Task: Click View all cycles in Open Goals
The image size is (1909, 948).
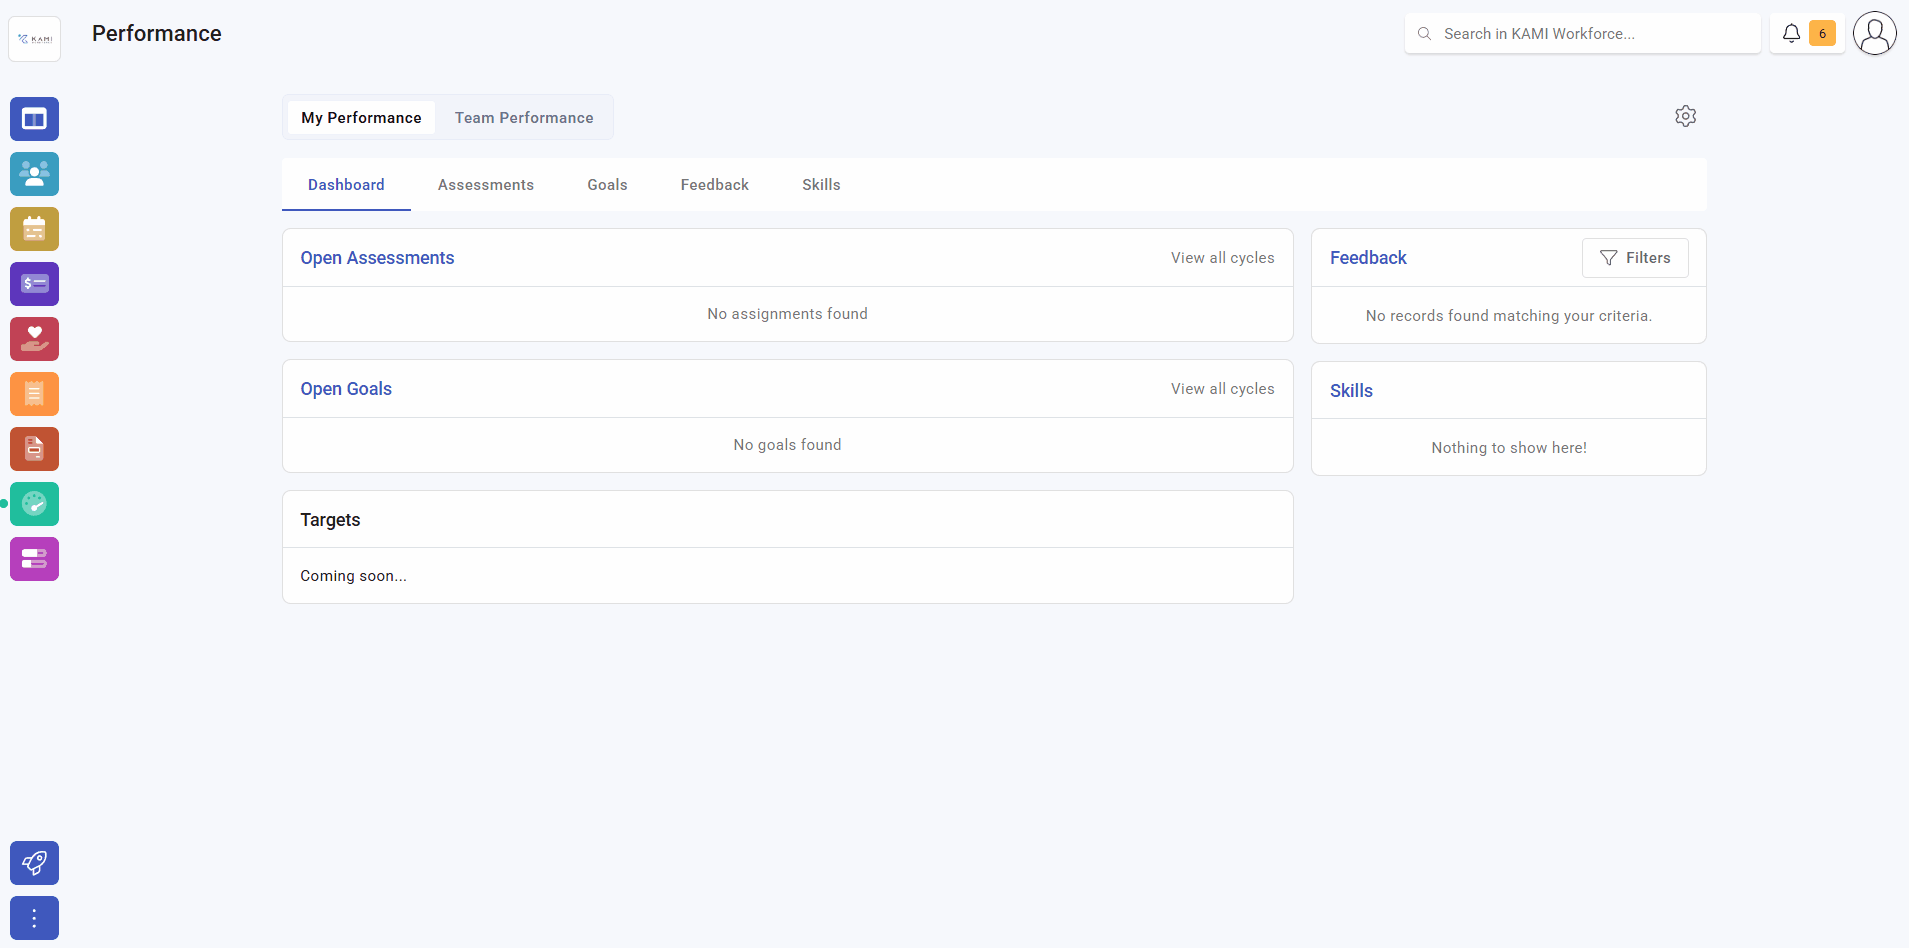Action: click(1222, 389)
